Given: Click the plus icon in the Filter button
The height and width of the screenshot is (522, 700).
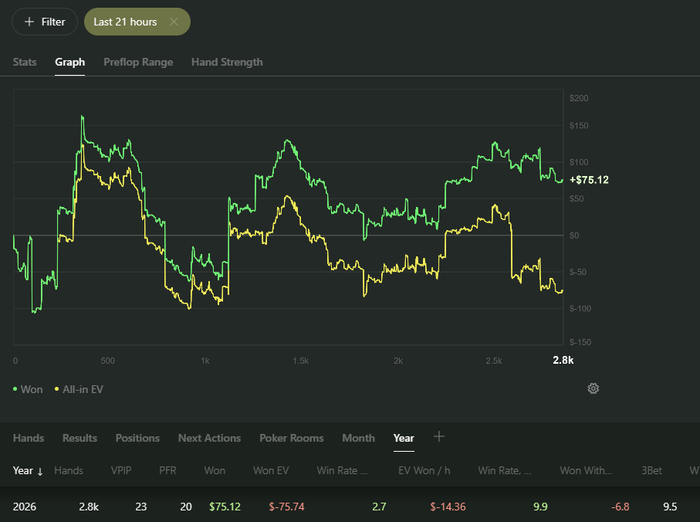Looking at the screenshot, I should (x=29, y=21).
